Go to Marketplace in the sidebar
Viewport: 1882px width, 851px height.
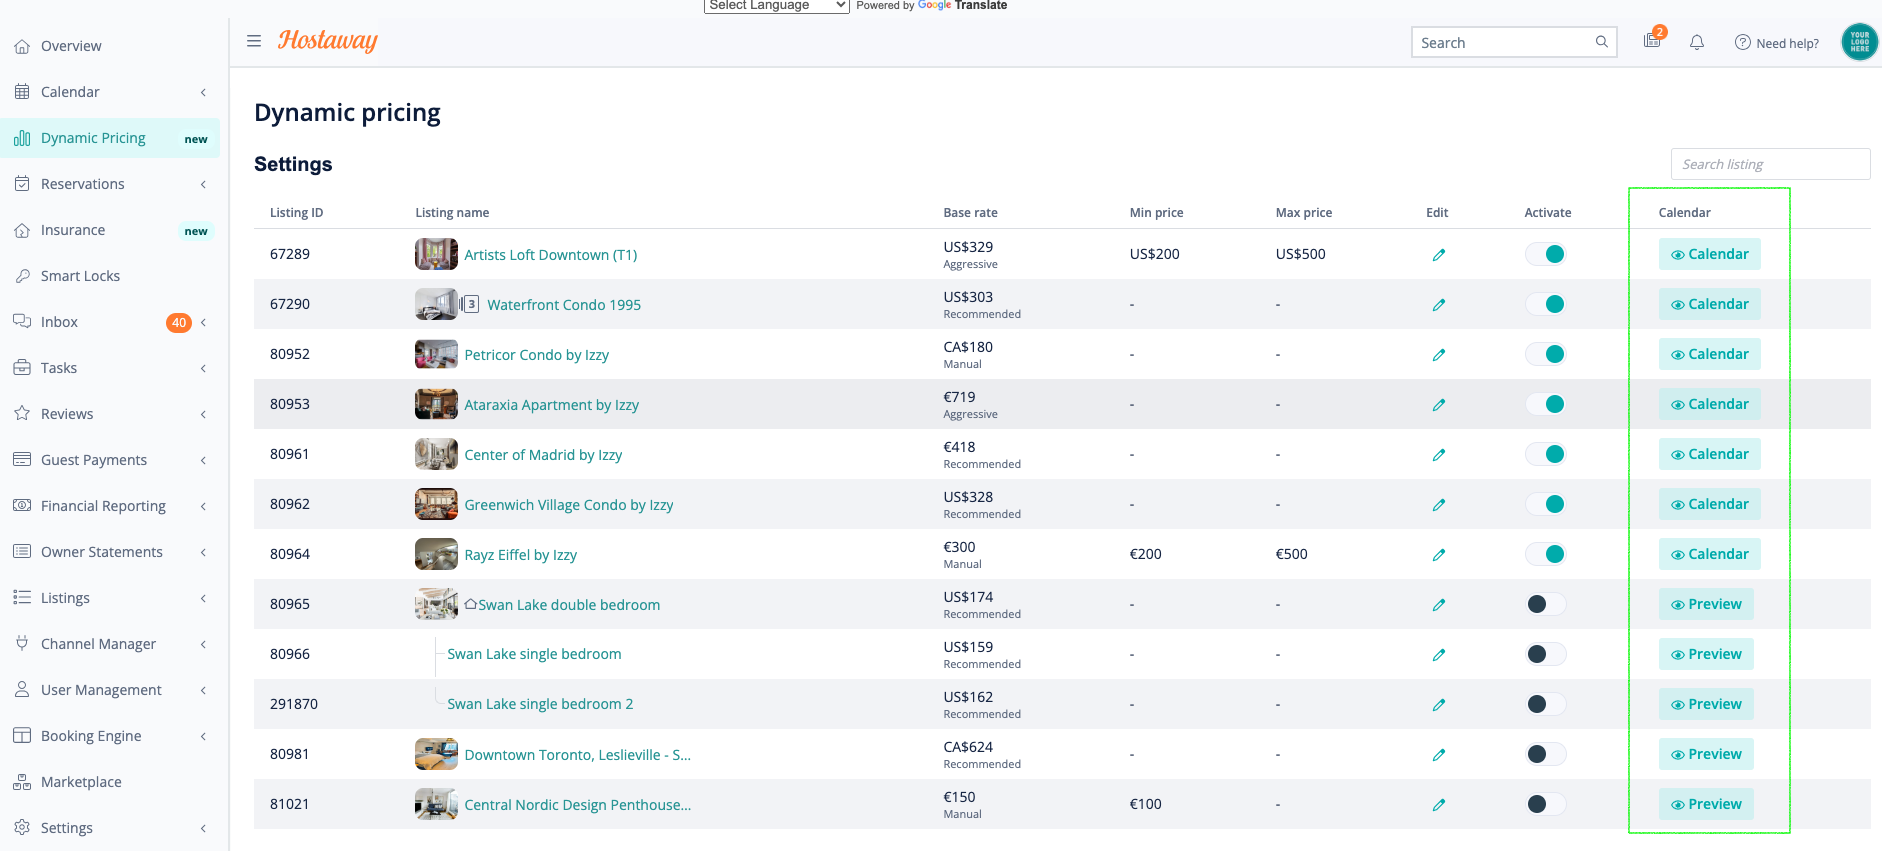(81, 782)
